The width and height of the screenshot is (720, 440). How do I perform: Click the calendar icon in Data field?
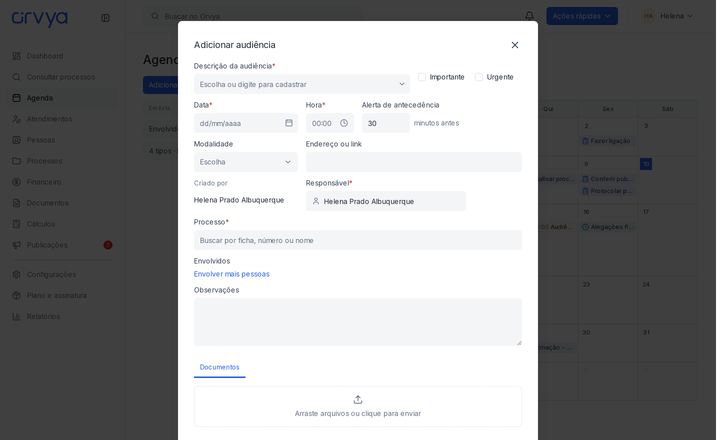click(x=288, y=123)
